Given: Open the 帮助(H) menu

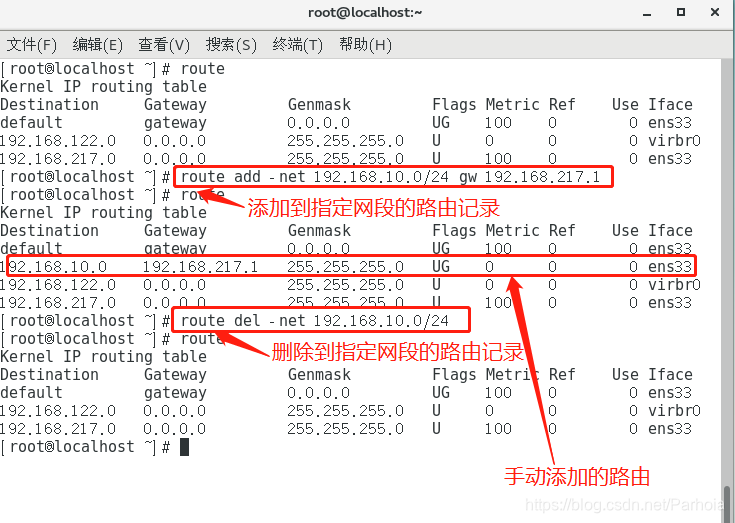Looking at the screenshot, I should [x=365, y=45].
